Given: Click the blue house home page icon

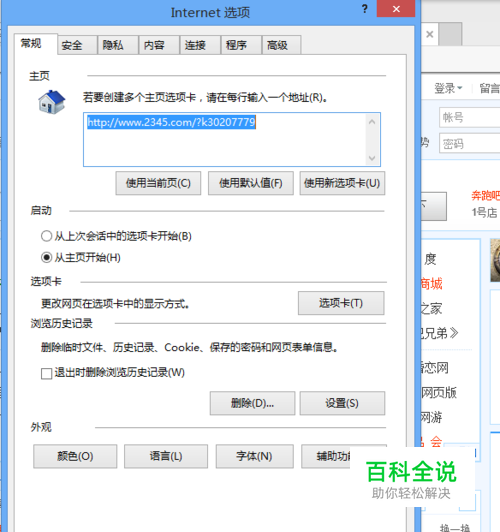Looking at the screenshot, I should pyautogui.click(x=52, y=102).
